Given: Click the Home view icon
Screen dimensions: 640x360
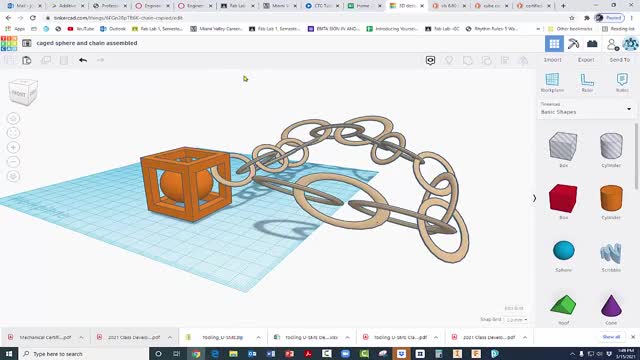Looking at the screenshot, I should 13,118.
